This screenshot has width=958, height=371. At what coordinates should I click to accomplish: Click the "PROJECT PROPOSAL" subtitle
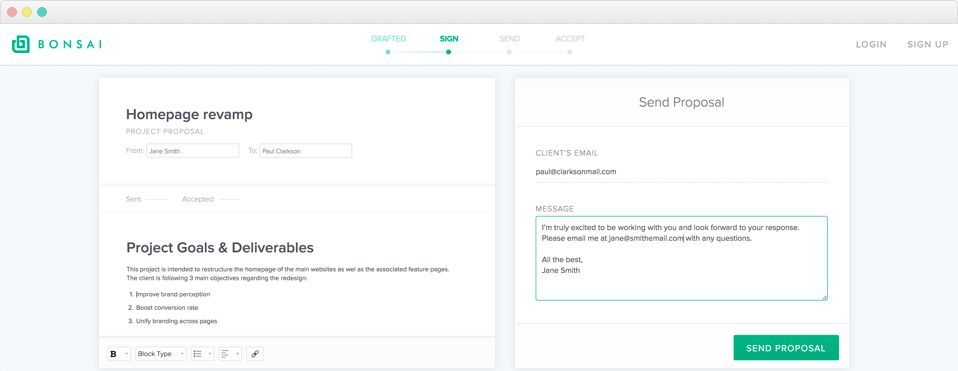tap(165, 131)
